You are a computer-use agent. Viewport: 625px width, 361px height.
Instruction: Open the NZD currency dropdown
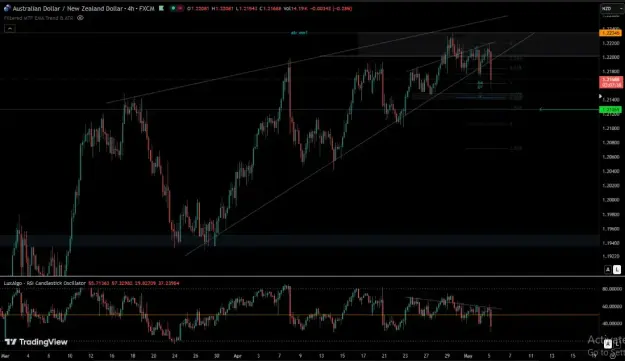click(611, 8)
